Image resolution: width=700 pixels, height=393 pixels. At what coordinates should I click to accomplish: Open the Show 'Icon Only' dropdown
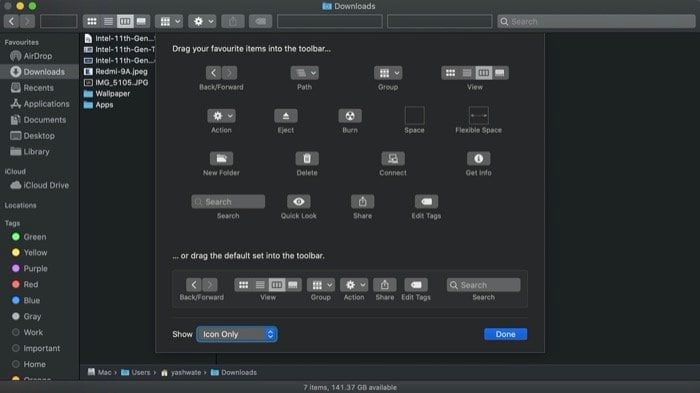pos(237,334)
